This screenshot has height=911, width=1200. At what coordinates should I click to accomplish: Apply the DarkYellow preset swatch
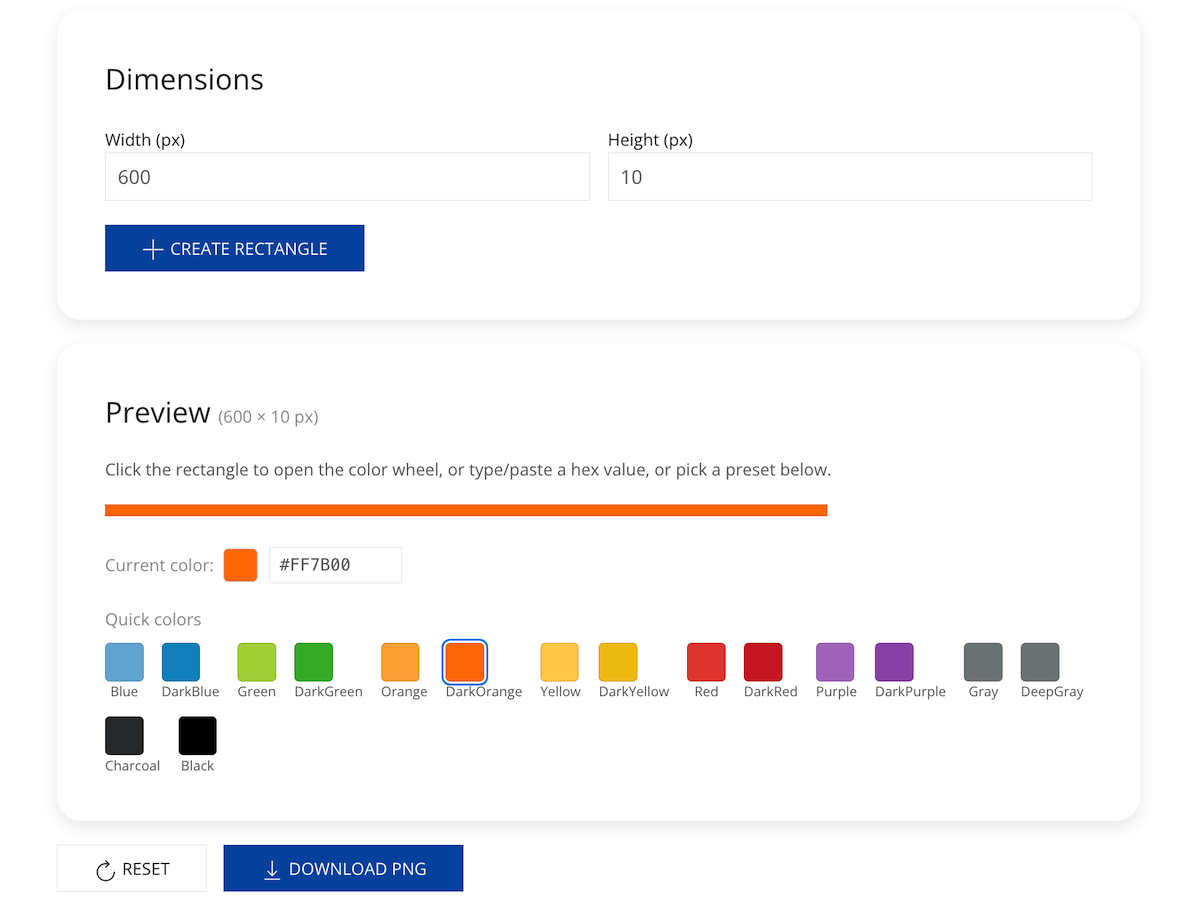617,662
